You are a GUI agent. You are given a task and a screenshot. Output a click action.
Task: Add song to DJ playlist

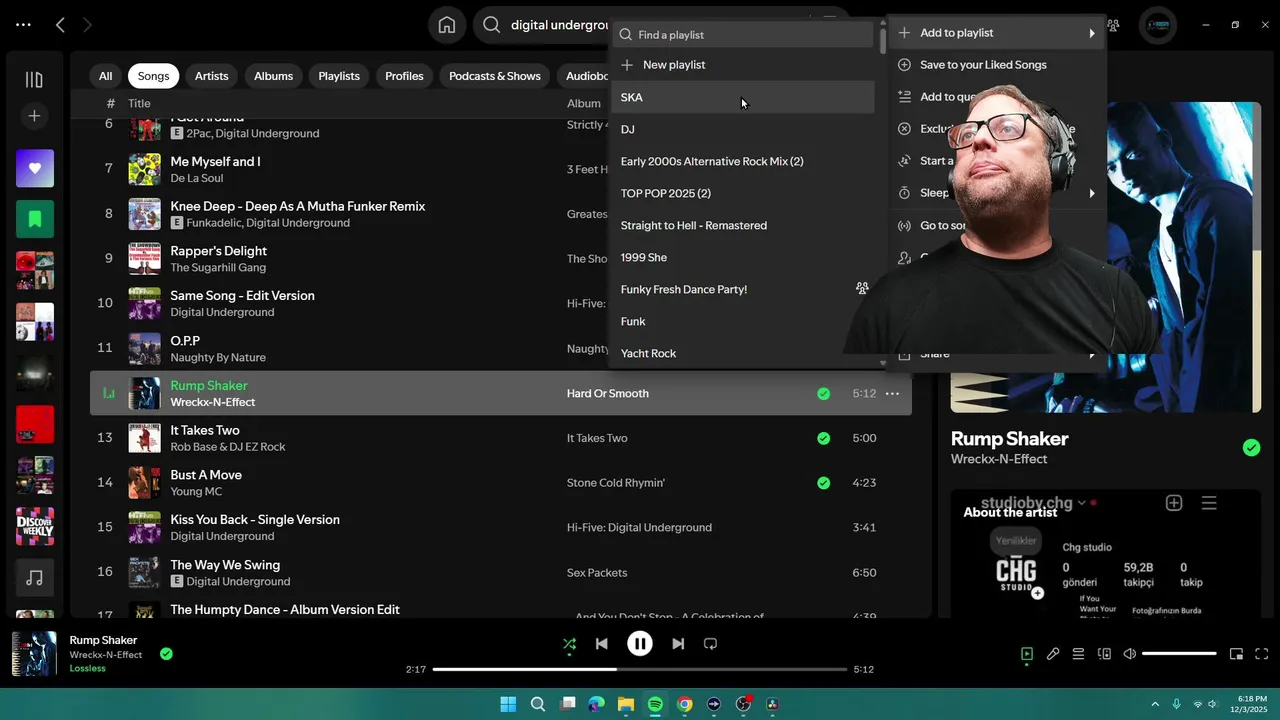coord(742,129)
